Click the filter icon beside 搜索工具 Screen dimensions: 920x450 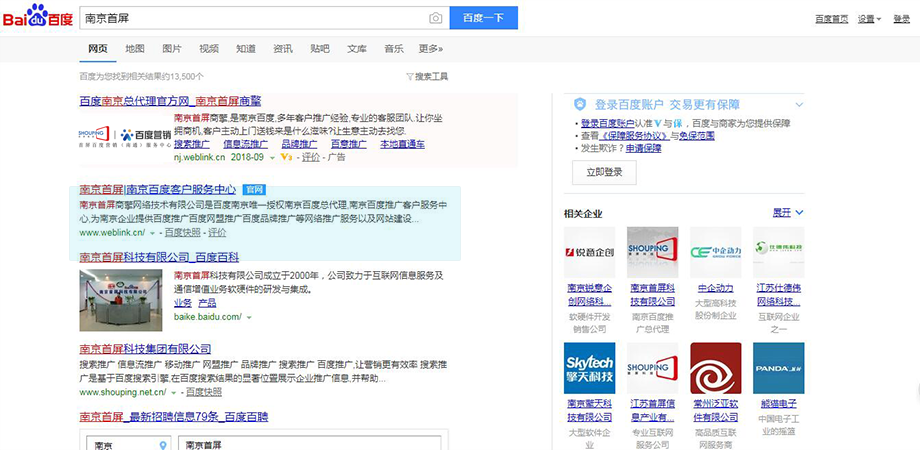click(410, 77)
